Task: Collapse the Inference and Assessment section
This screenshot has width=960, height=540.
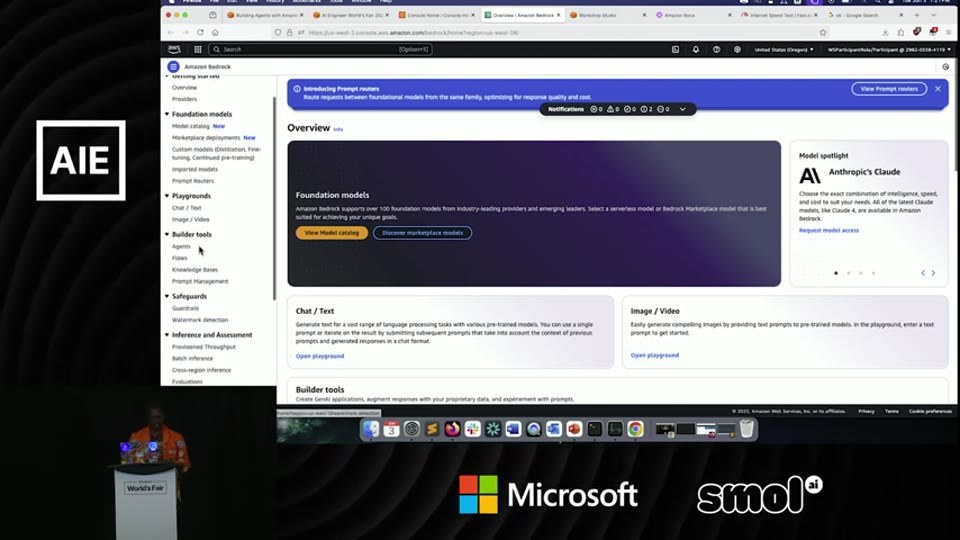Action: 167,335
